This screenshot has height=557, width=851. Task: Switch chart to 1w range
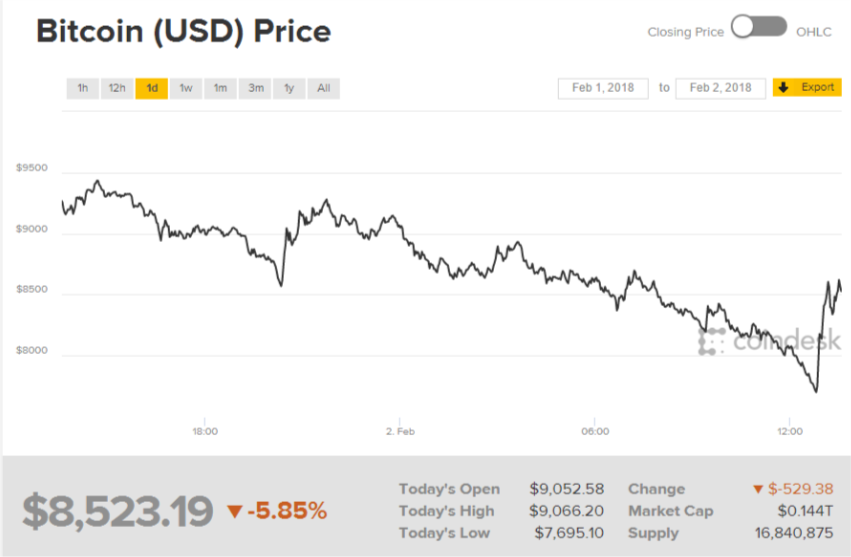186,88
